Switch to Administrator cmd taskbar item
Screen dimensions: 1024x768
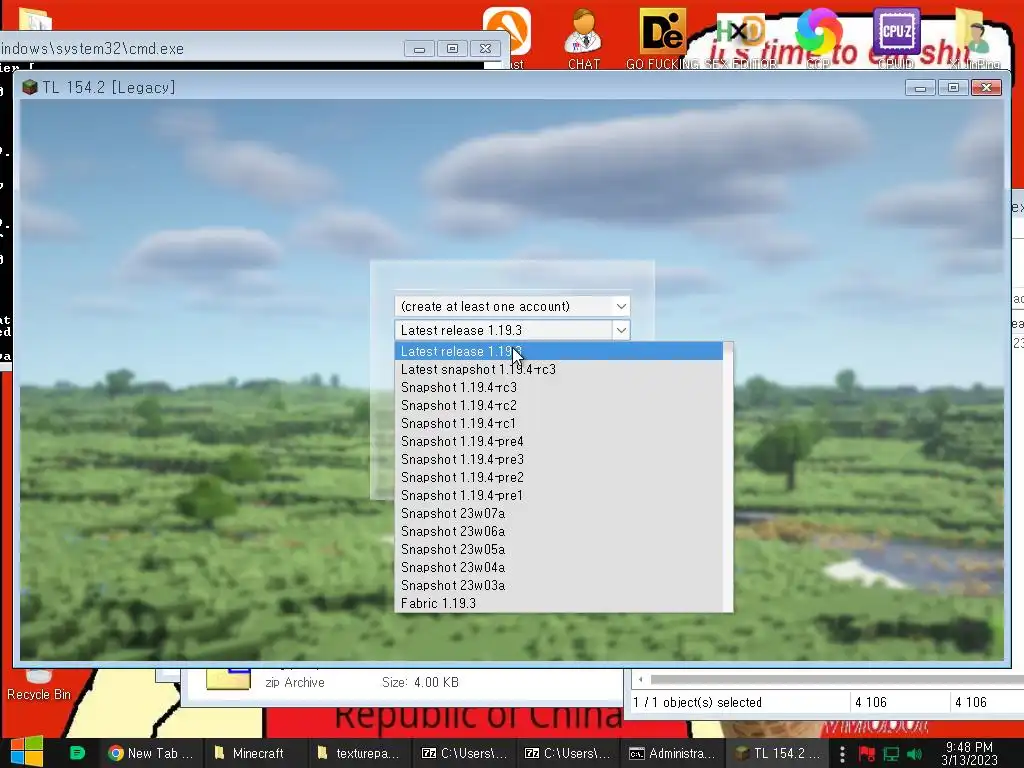[x=673, y=753]
